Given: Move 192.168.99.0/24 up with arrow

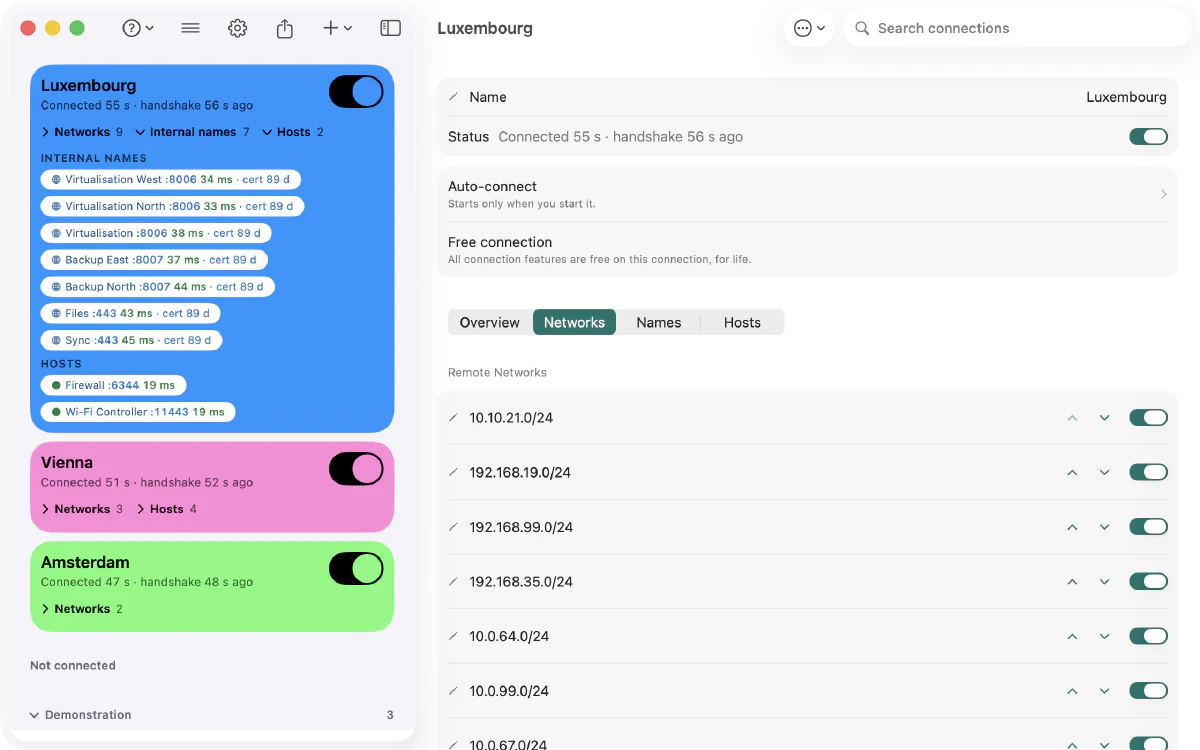Looking at the screenshot, I should coord(1072,527).
